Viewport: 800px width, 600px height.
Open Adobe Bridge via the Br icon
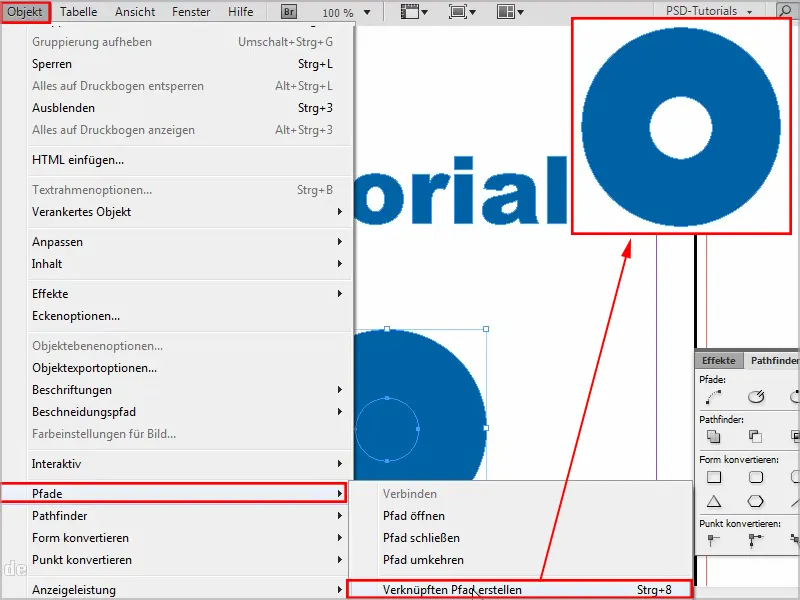click(x=289, y=12)
